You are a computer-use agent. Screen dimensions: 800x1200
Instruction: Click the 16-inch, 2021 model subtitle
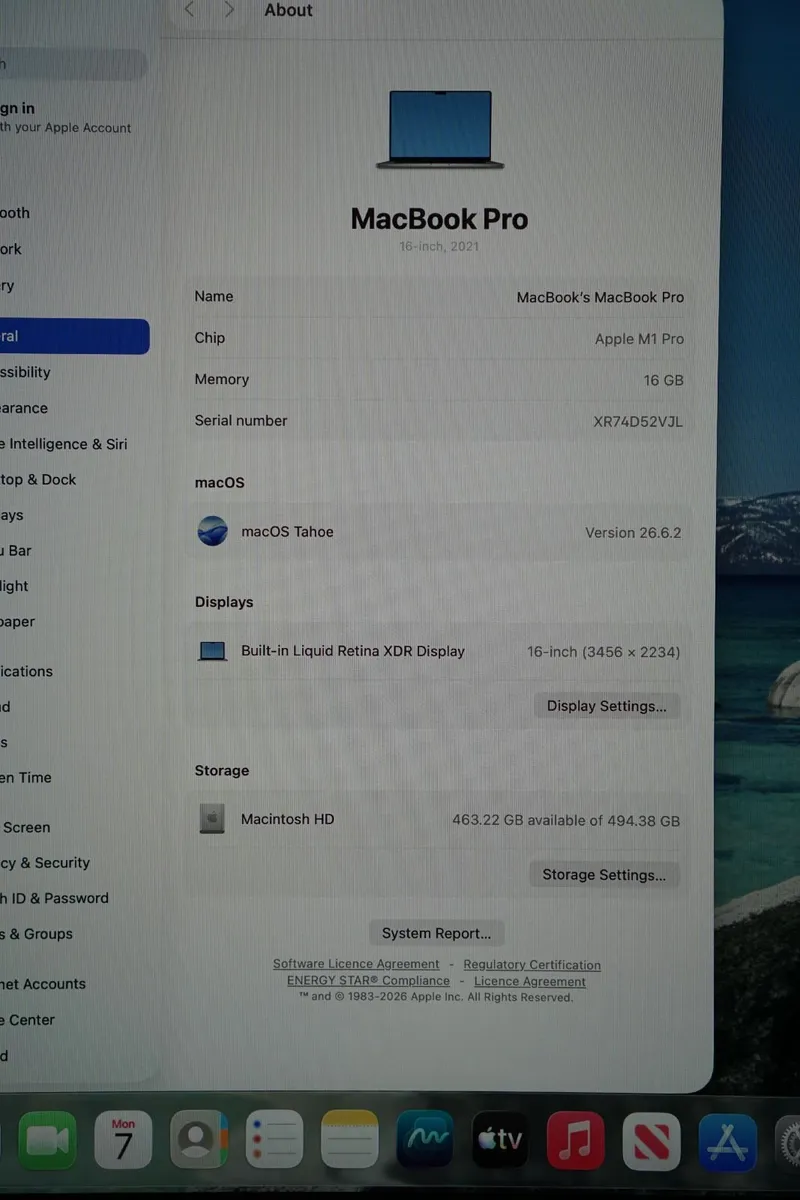(439, 246)
